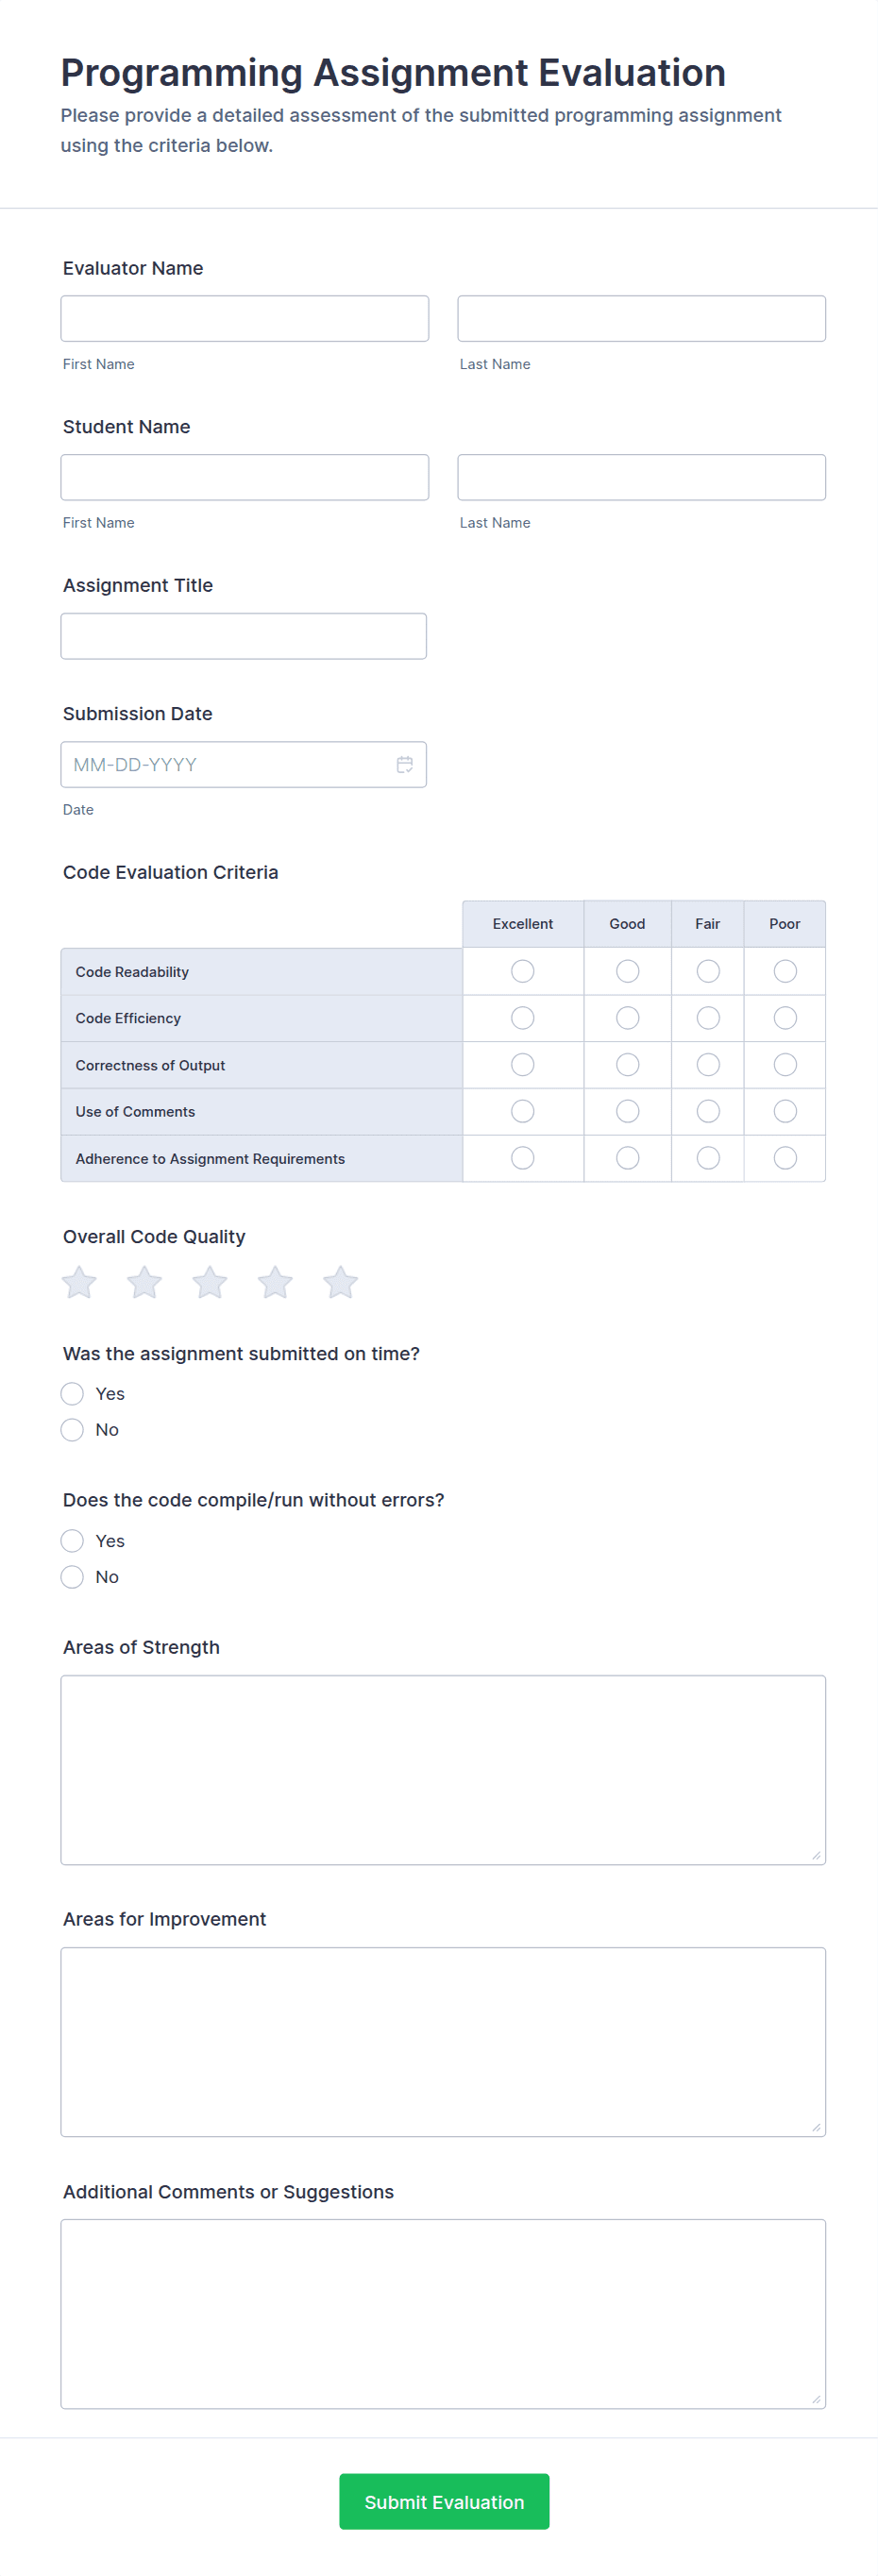This screenshot has width=878, height=2576.
Task: Set Correctness of Output to Fair
Action: pos(708,1065)
